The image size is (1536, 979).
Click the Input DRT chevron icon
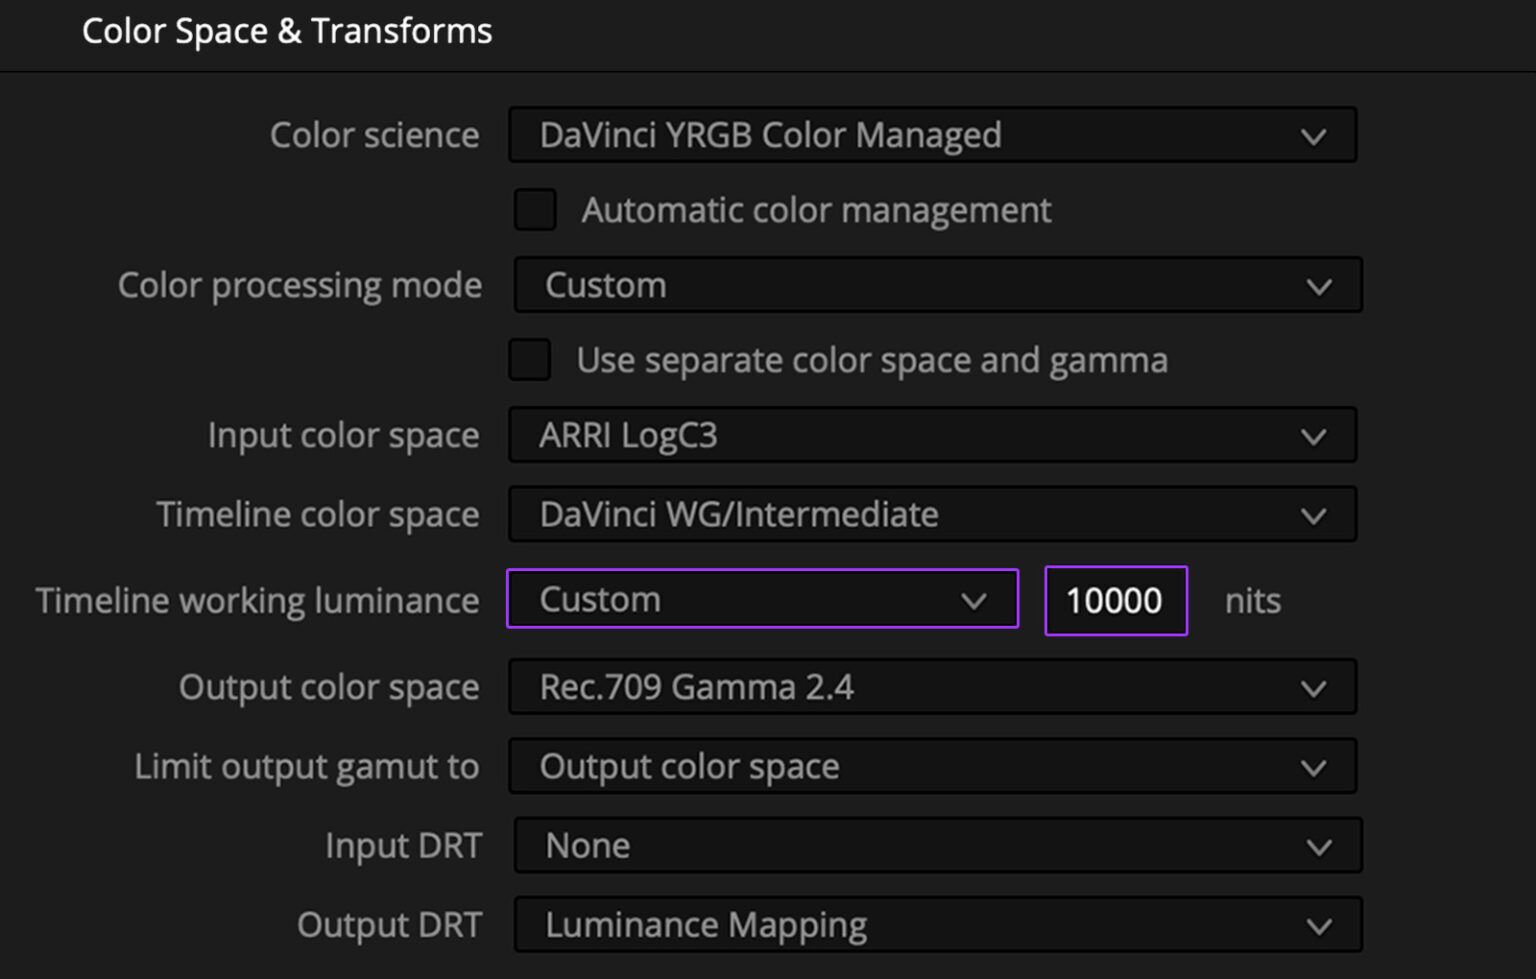(1319, 845)
